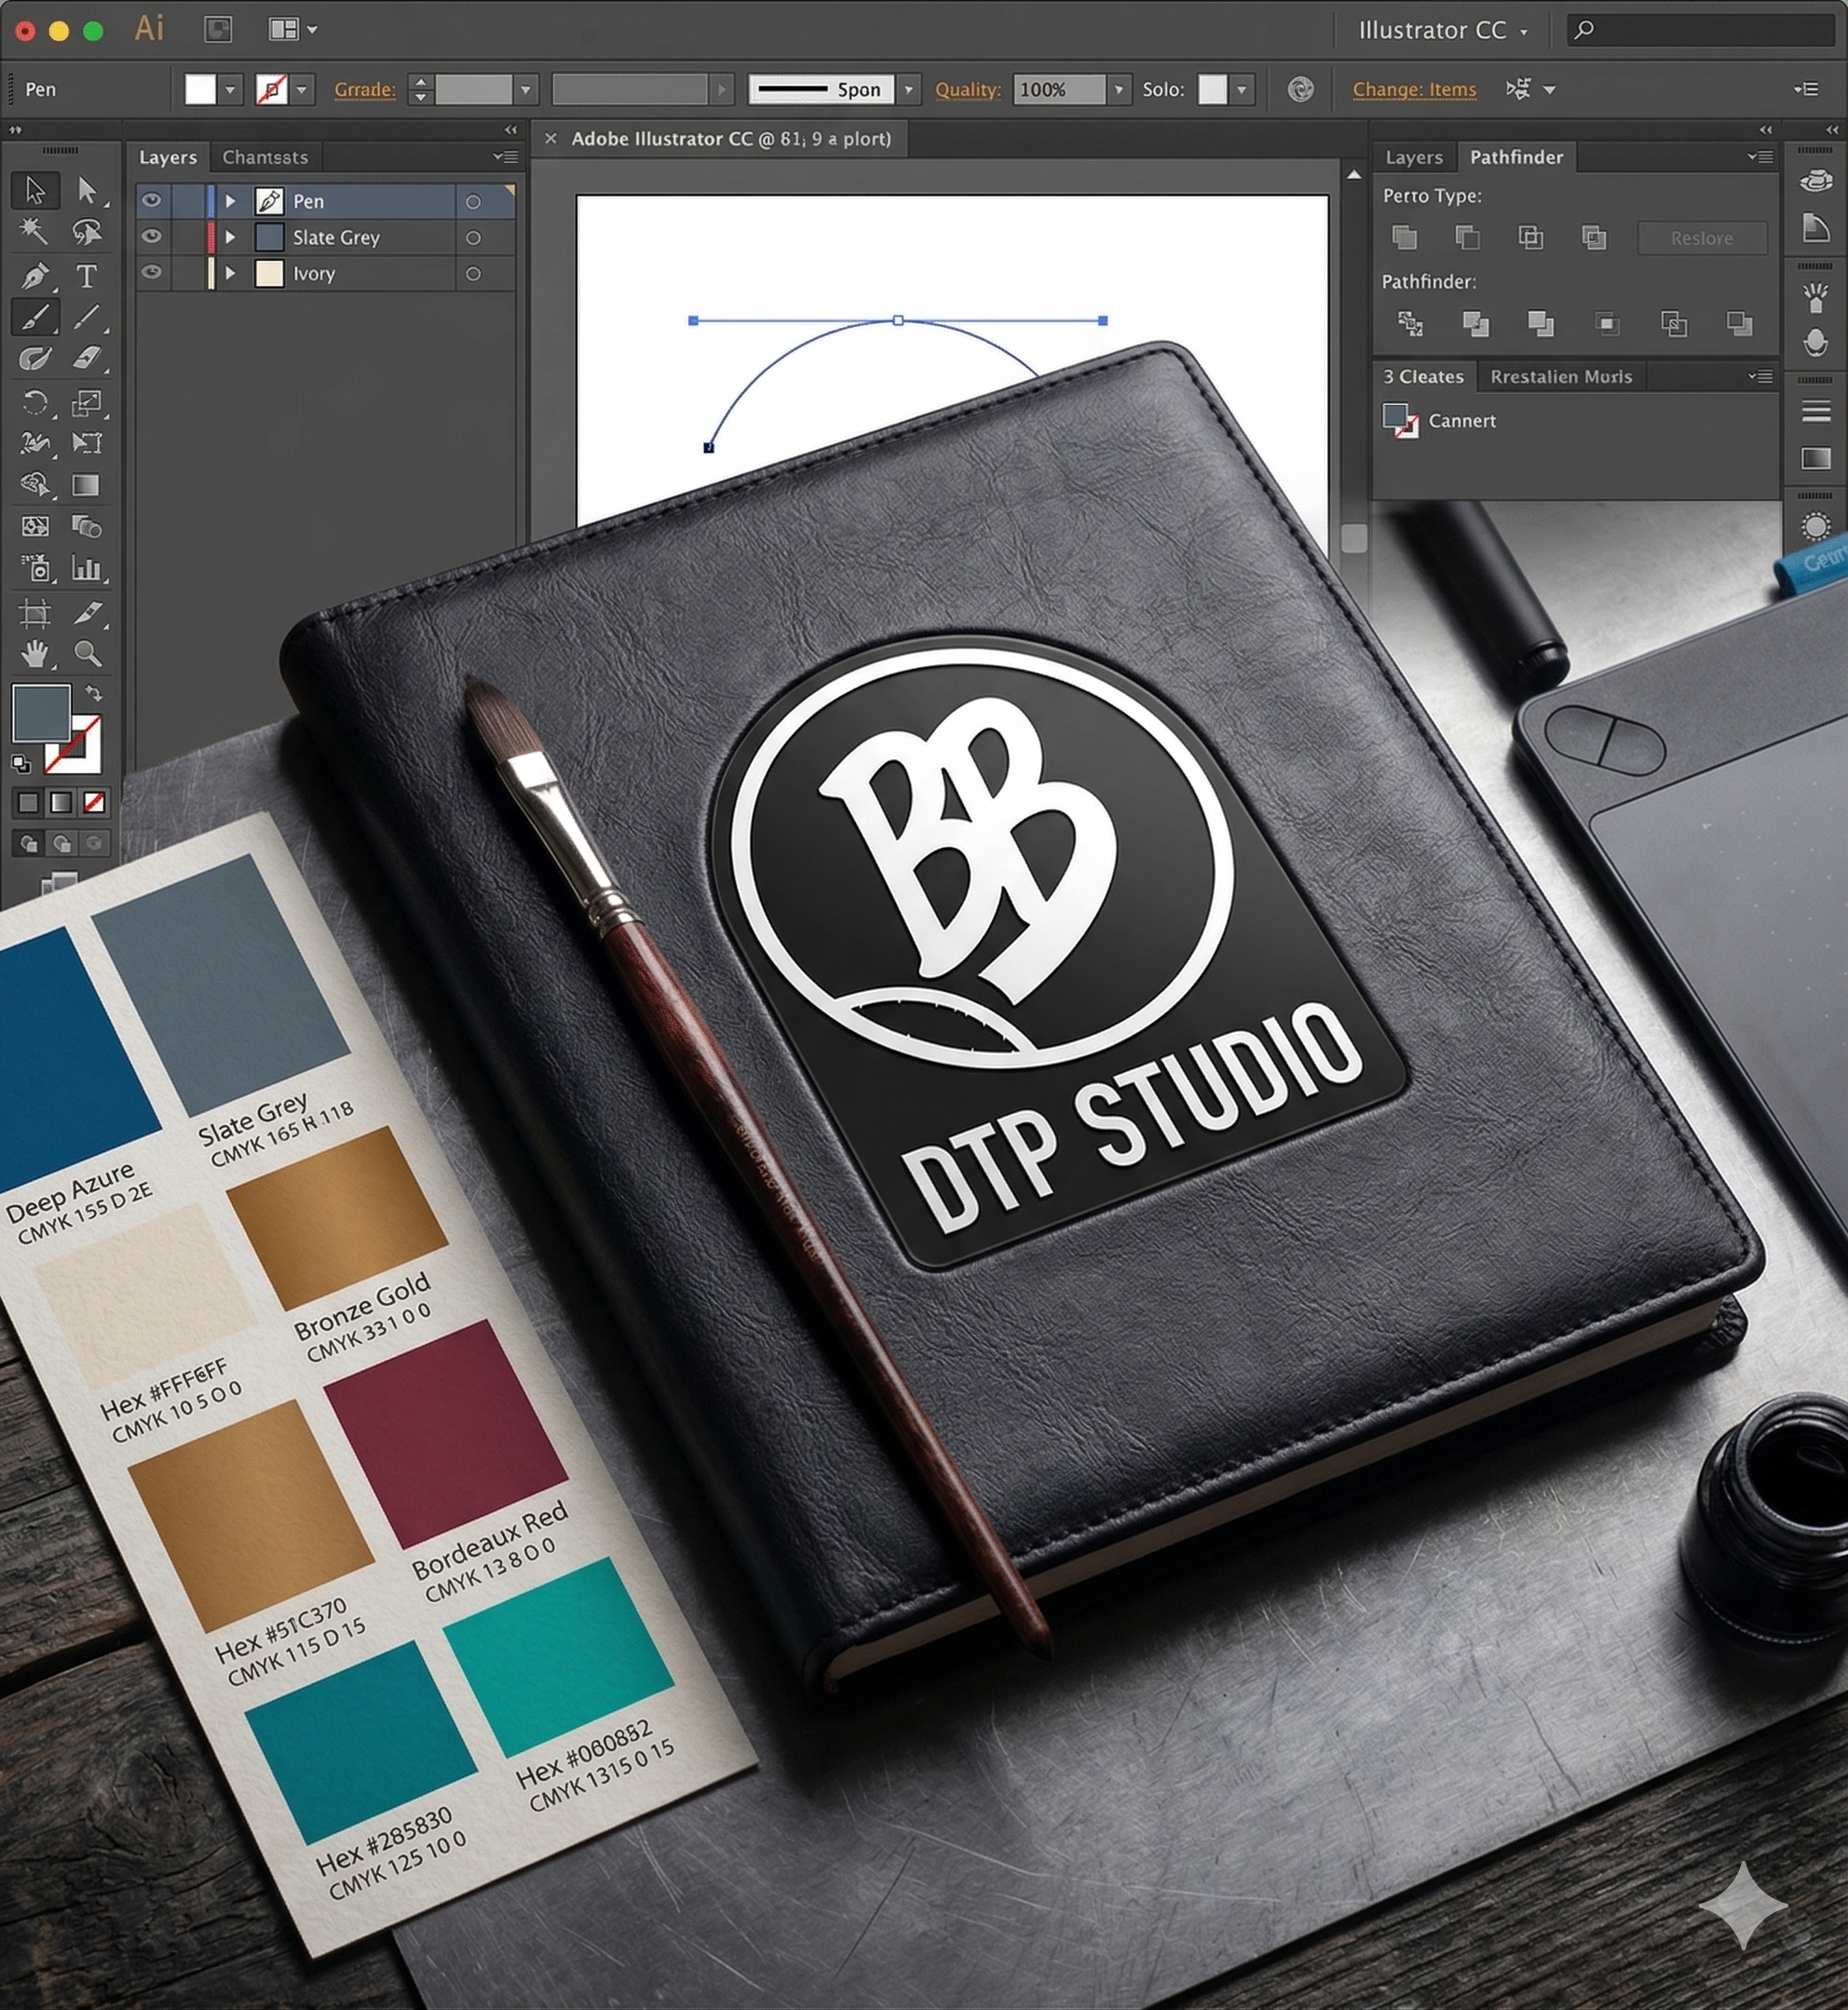Viewport: 1848px width, 2010px height.
Task: Open the Layers tab beside Pathfinder
Action: pyautogui.click(x=1414, y=157)
